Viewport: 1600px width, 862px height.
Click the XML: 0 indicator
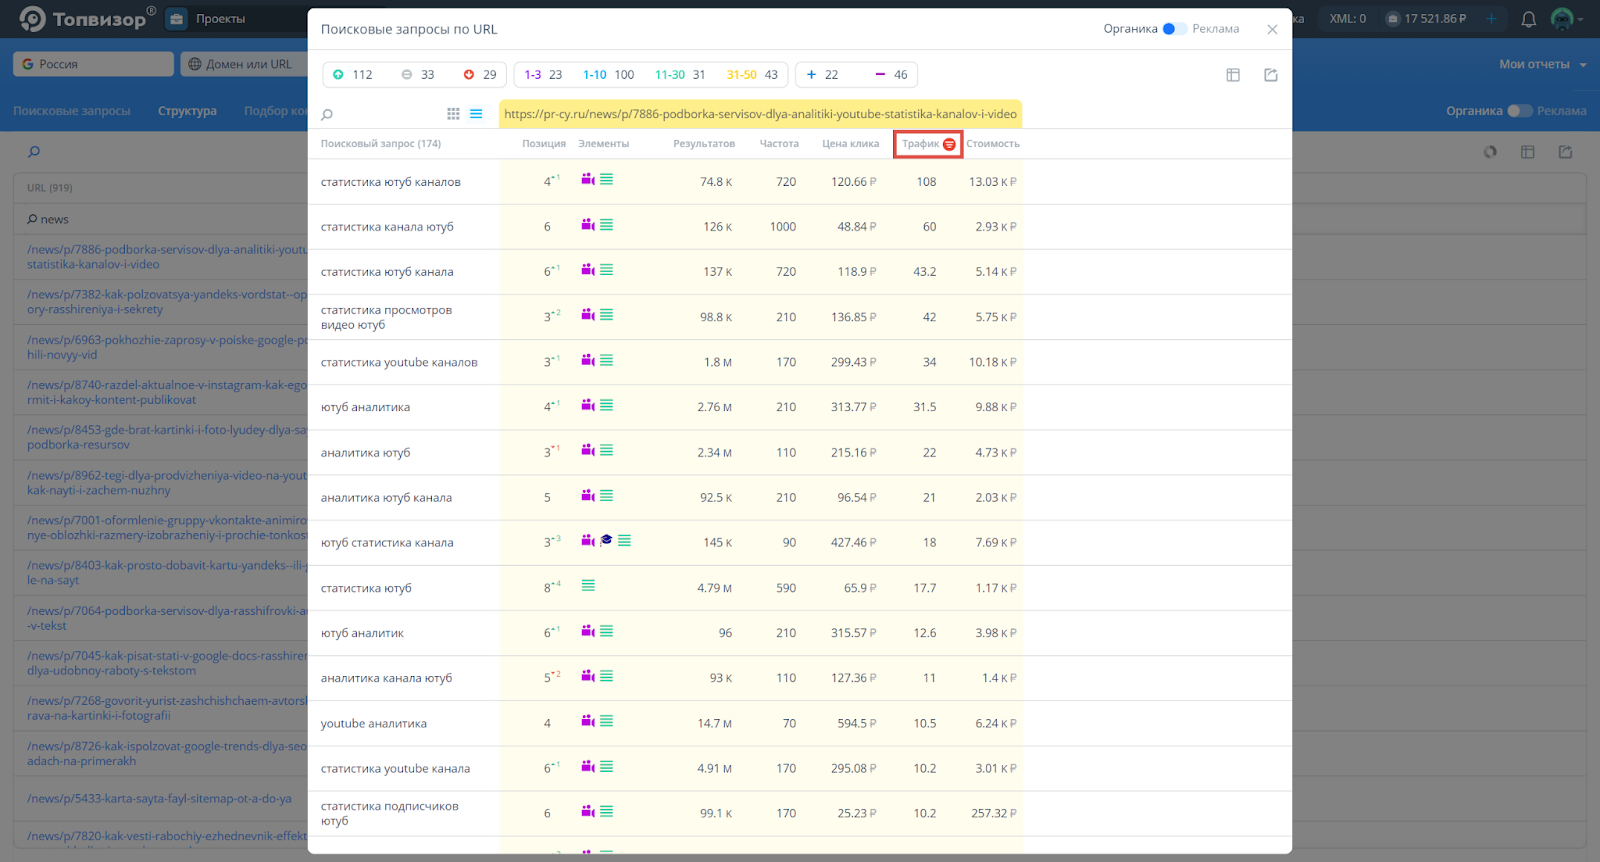click(x=1347, y=19)
